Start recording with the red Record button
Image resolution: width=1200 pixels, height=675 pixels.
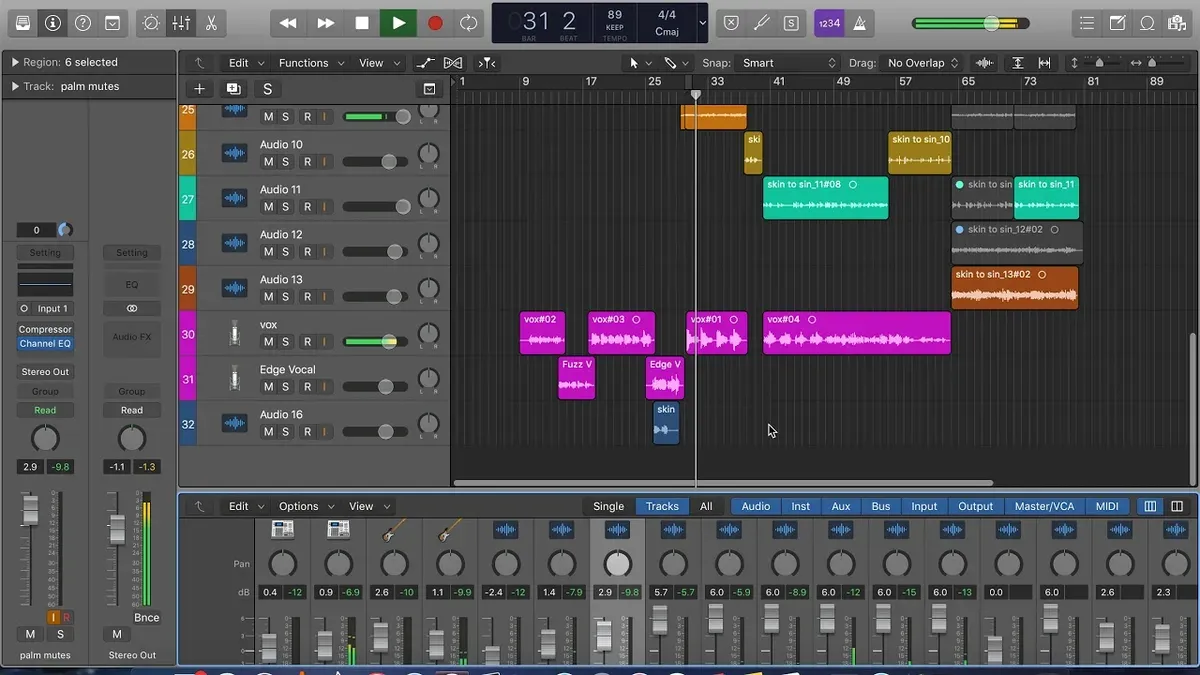click(x=435, y=22)
